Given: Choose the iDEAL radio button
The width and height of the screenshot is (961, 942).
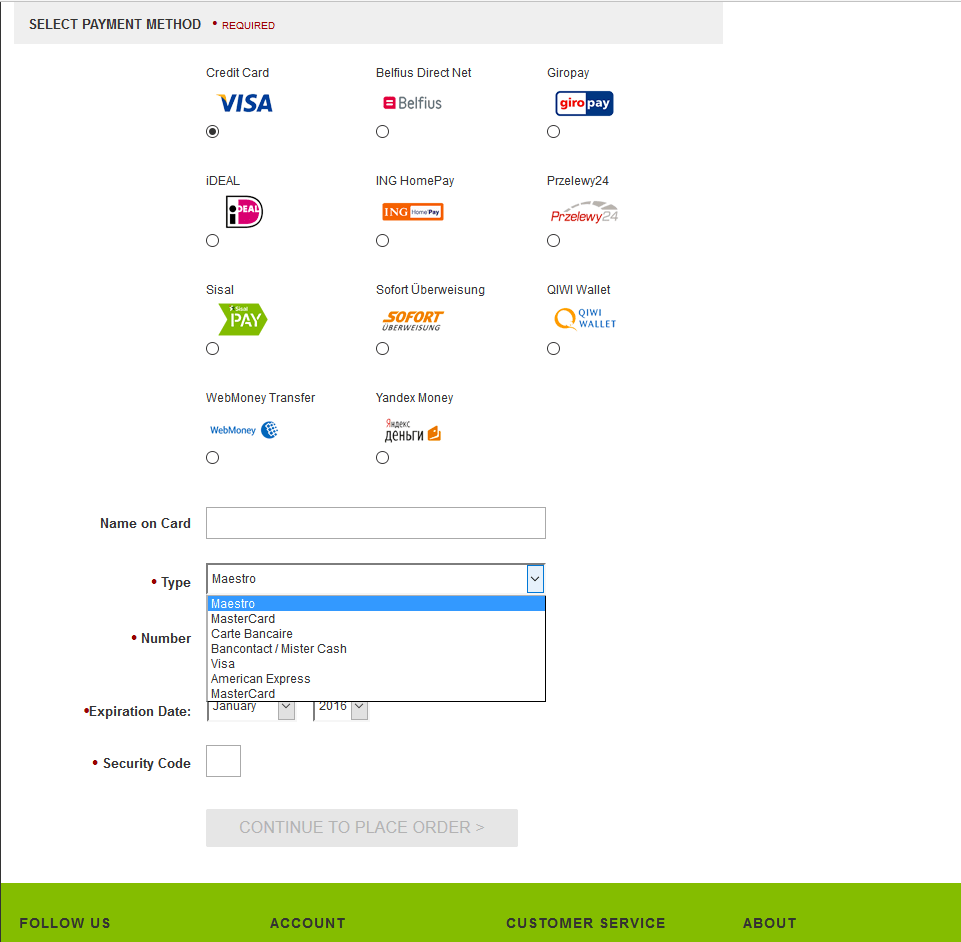Looking at the screenshot, I should coord(213,240).
